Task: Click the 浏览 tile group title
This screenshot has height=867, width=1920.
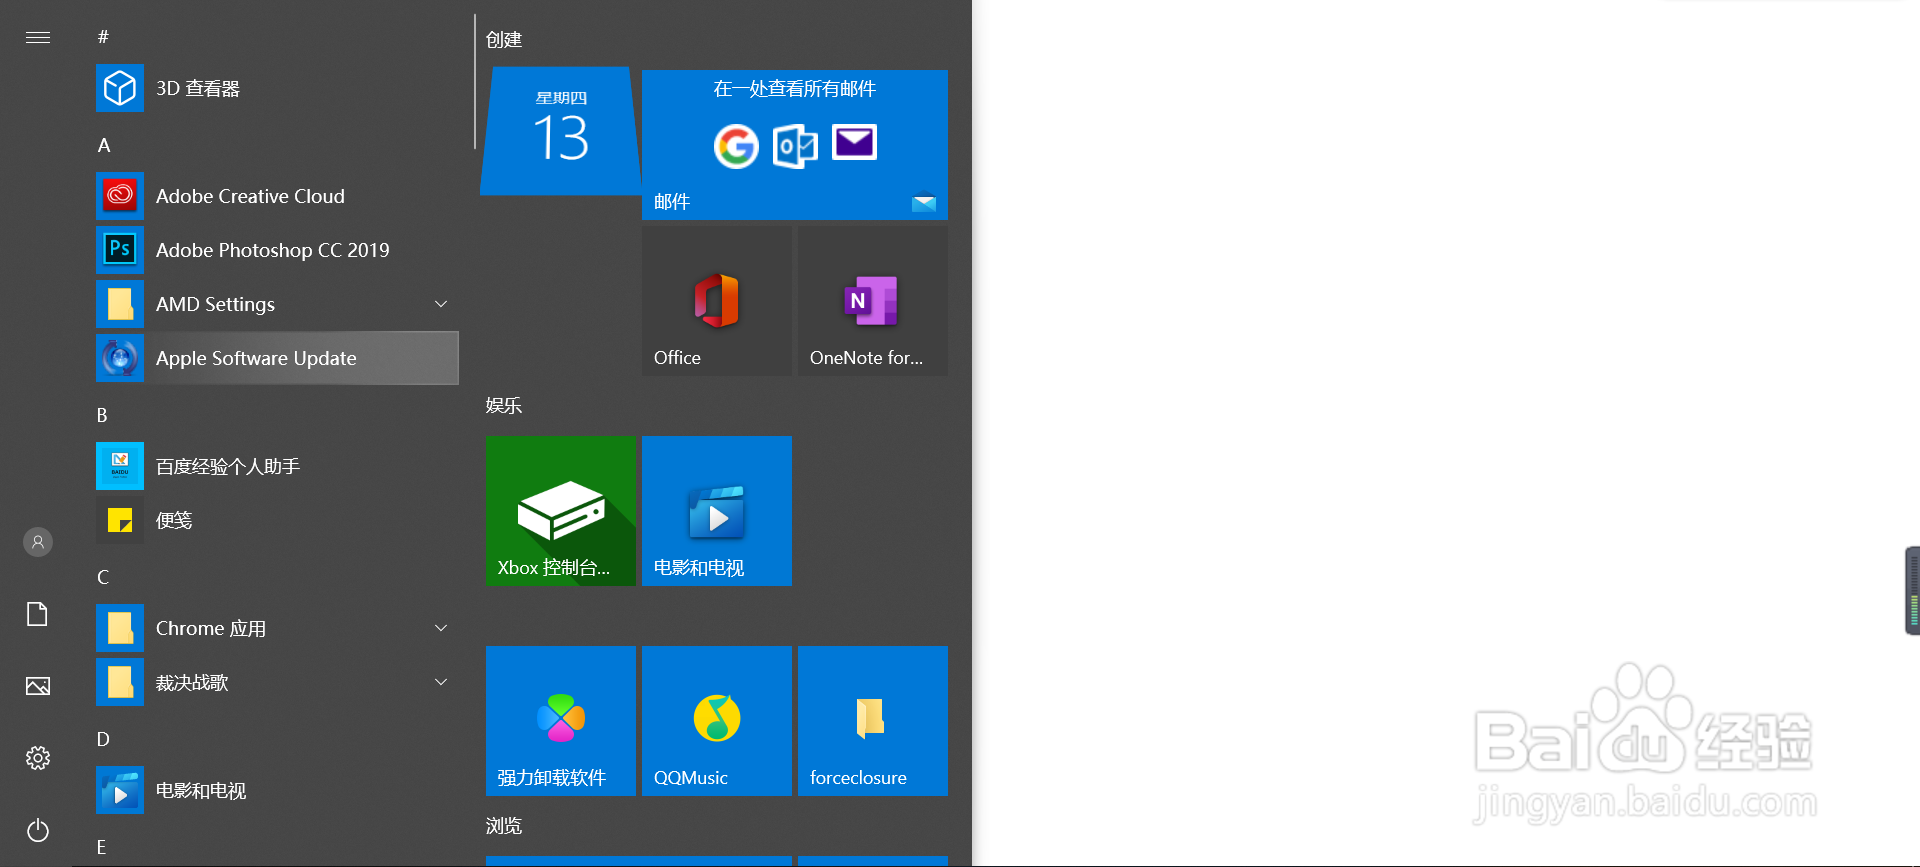Action: point(504,826)
